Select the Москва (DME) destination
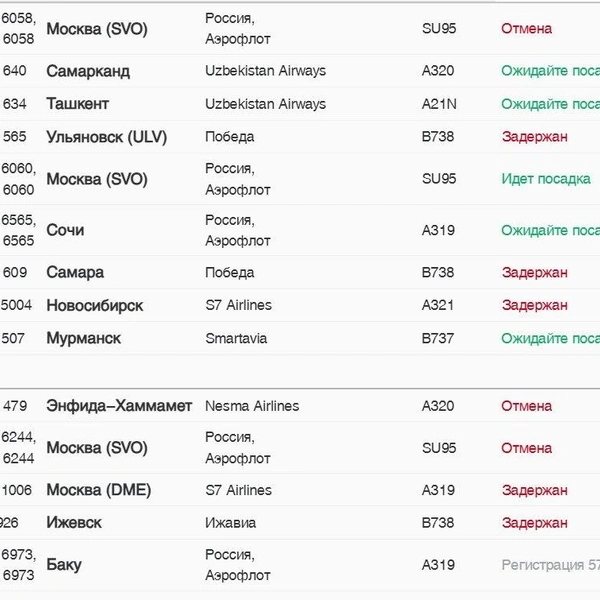The width and height of the screenshot is (600, 600). (99, 490)
